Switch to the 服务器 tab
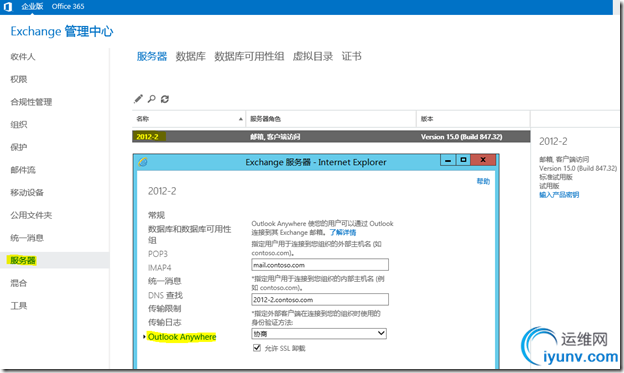624x373 pixels. click(x=152, y=57)
